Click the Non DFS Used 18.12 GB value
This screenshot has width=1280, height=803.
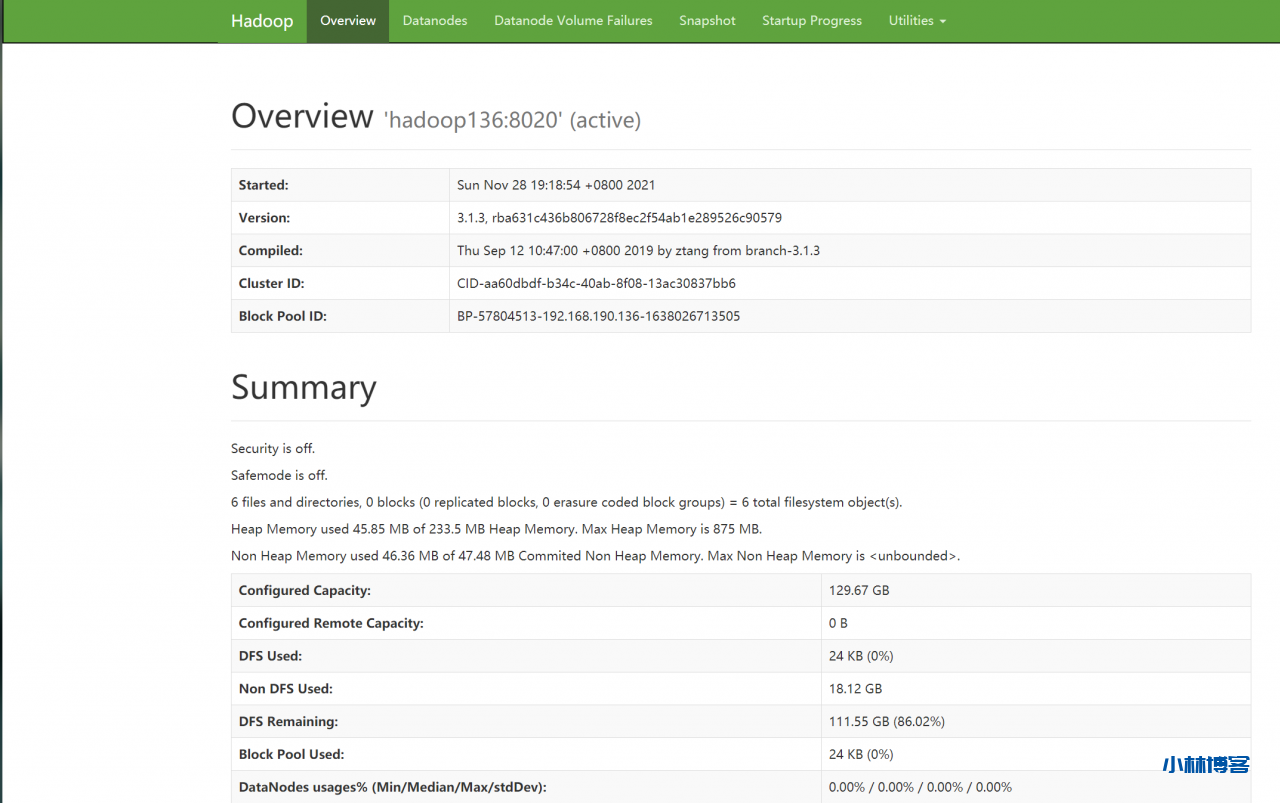(x=855, y=689)
